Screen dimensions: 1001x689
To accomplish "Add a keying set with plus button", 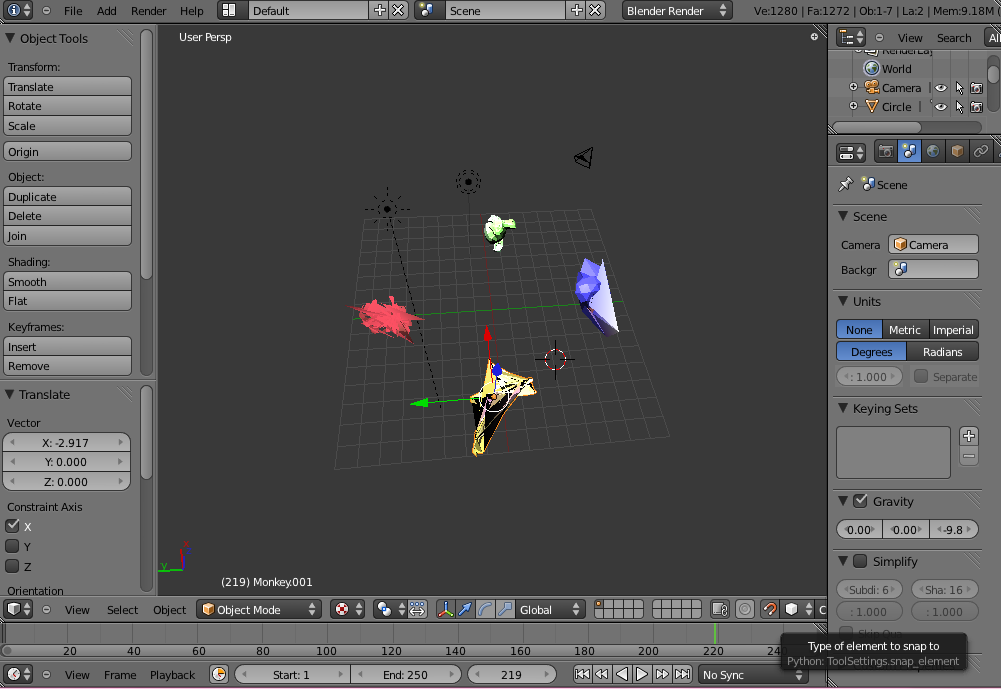I will click(968, 436).
